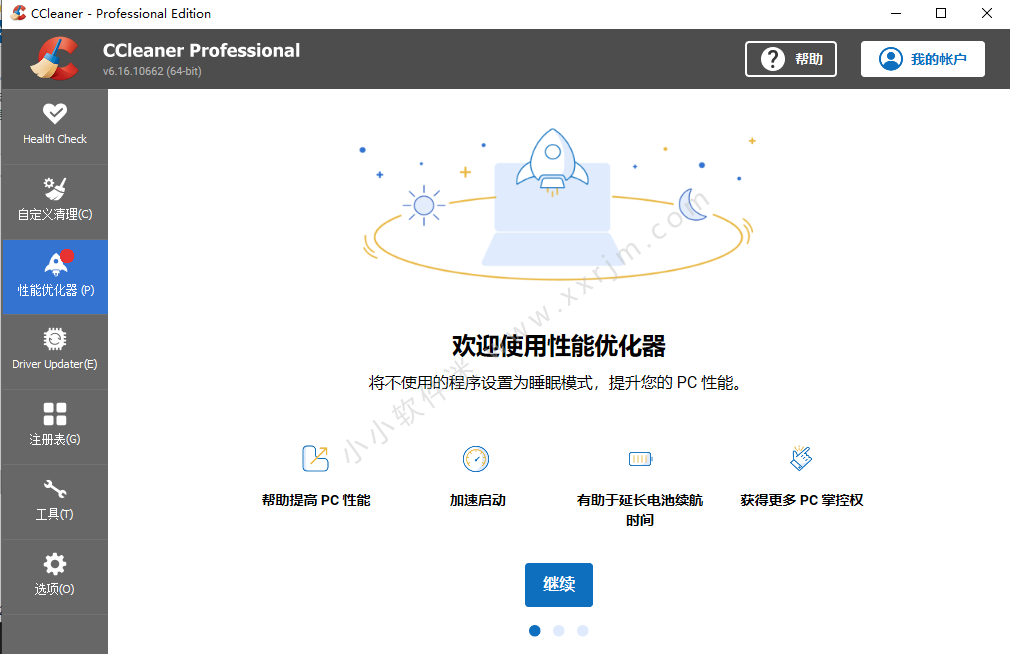
Task: Click the 有助于延长电池续航时间 label
Action: (640, 510)
